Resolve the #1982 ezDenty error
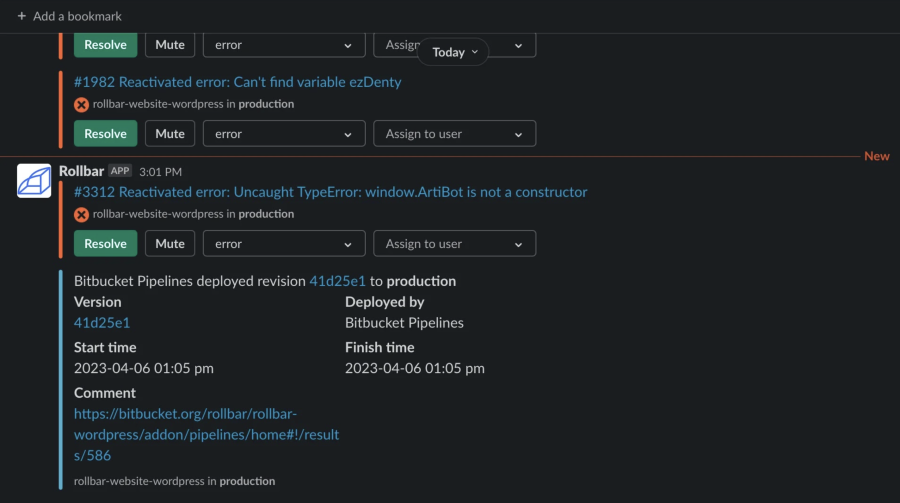This screenshot has width=900, height=503. (106, 133)
